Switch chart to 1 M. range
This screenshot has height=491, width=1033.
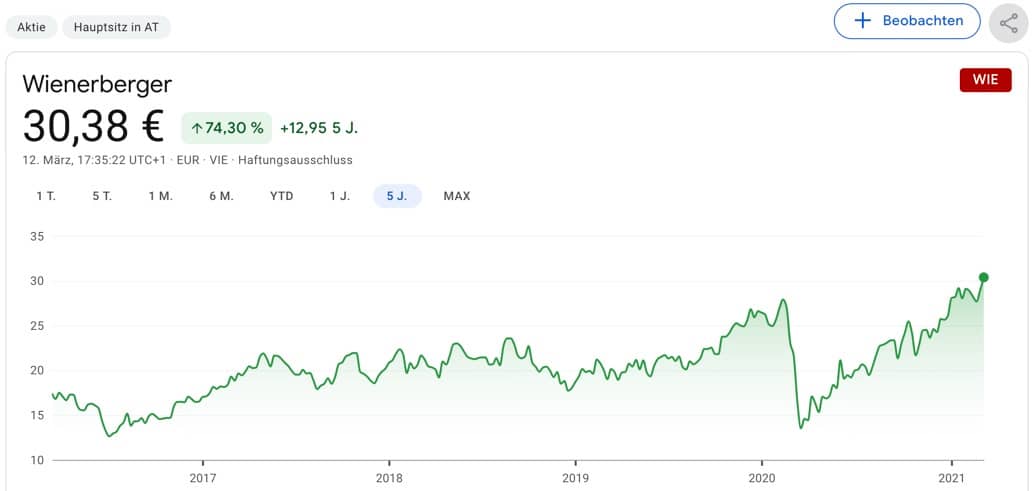[x=161, y=196]
